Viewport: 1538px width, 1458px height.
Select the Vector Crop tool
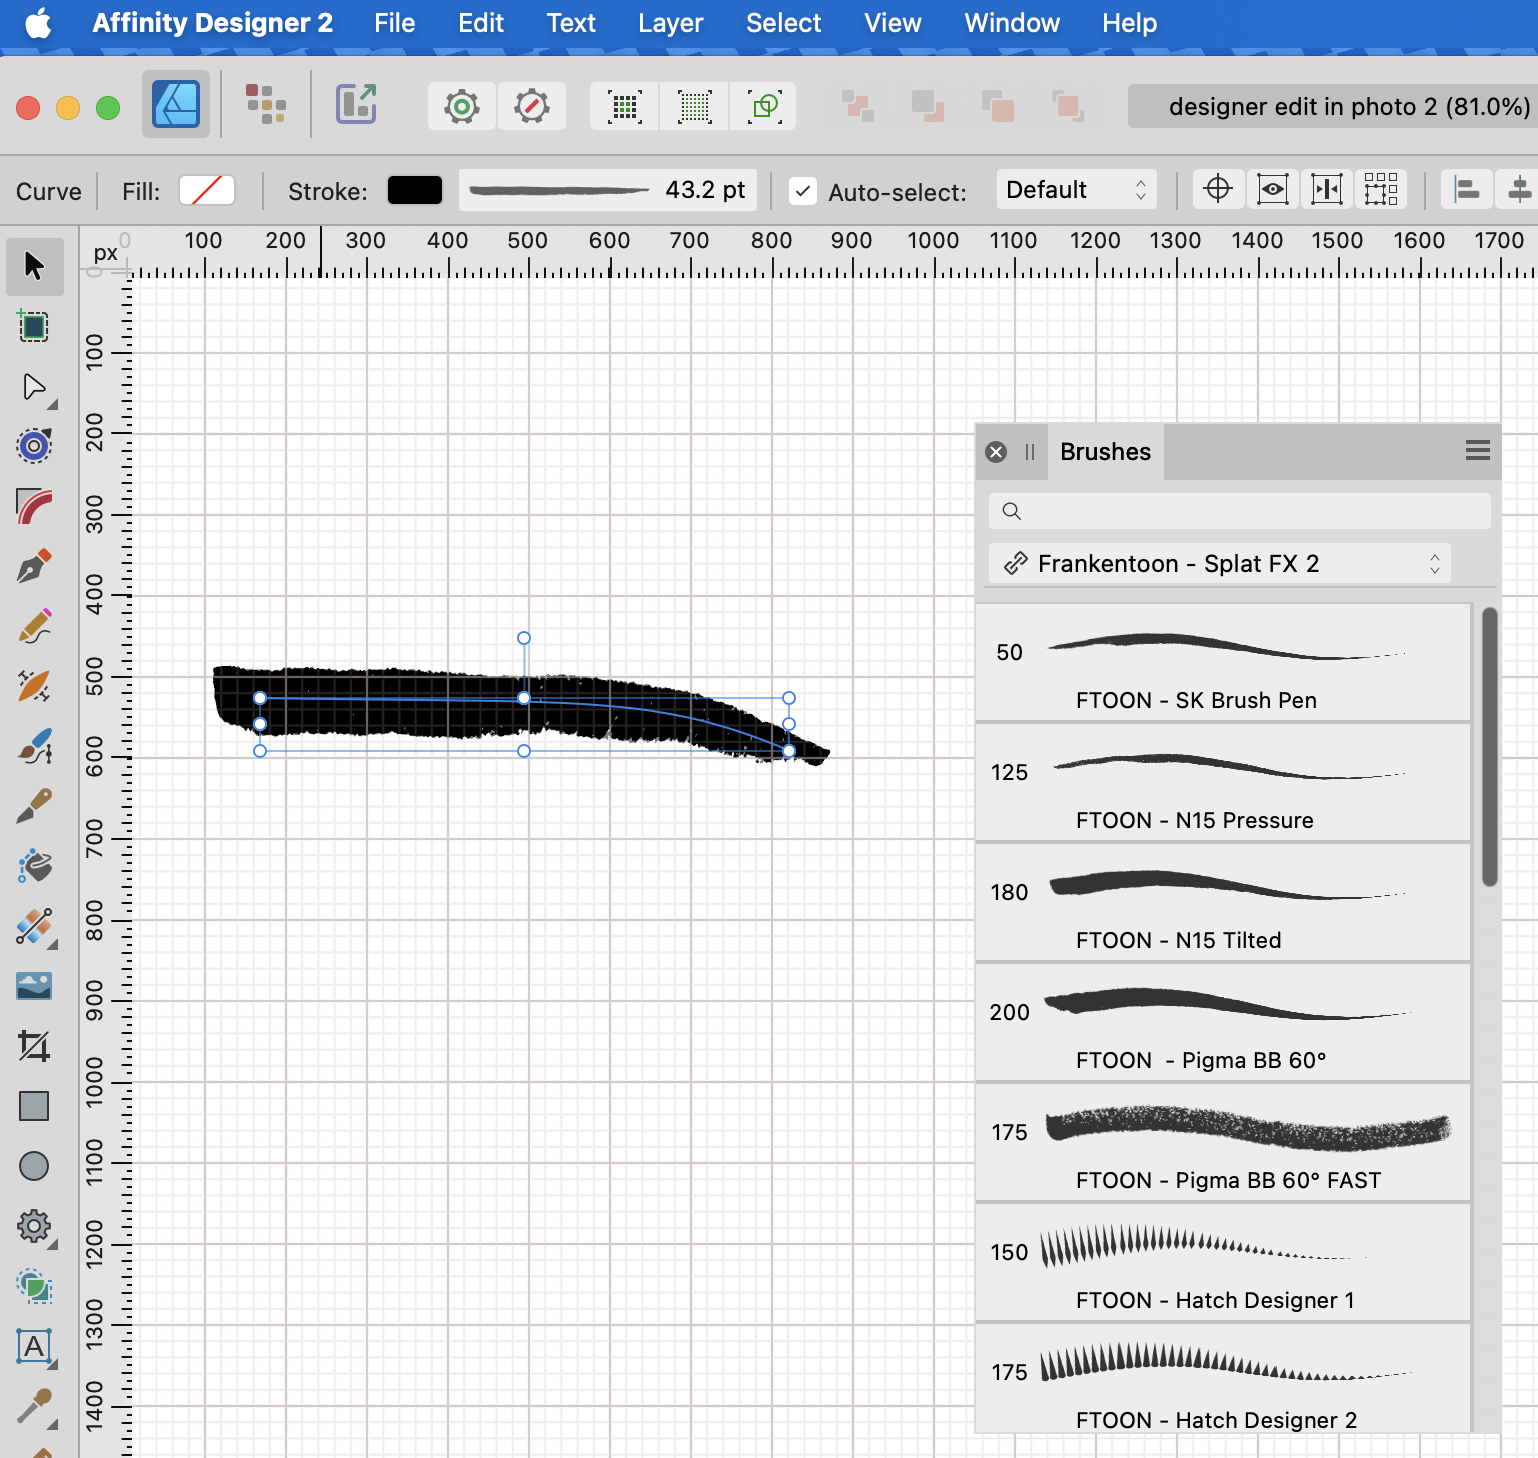point(34,1047)
